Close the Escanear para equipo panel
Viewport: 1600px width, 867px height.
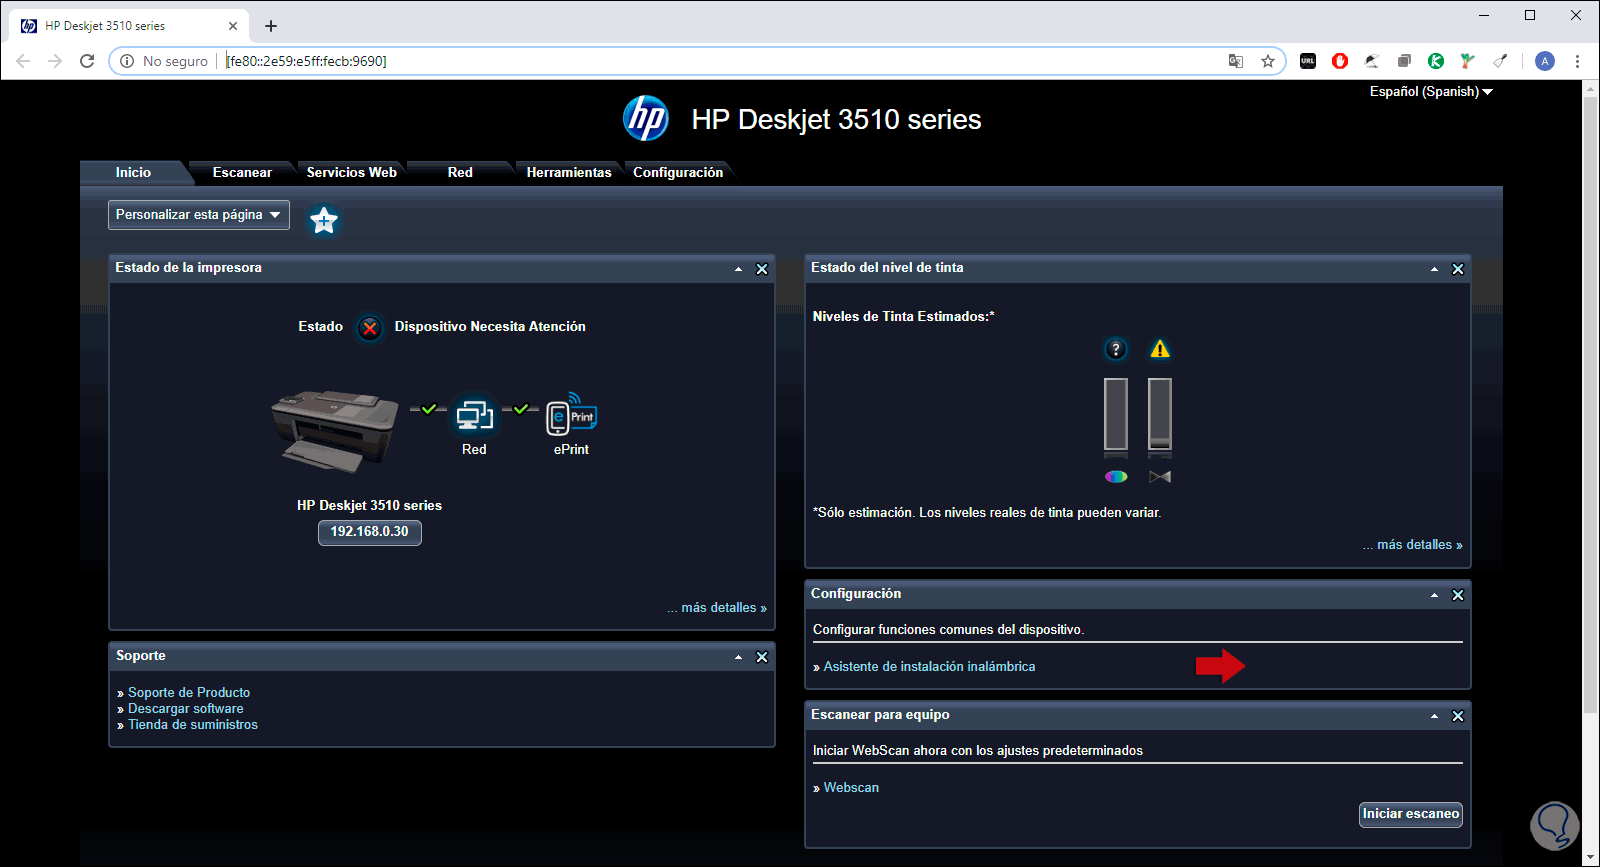click(1458, 716)
